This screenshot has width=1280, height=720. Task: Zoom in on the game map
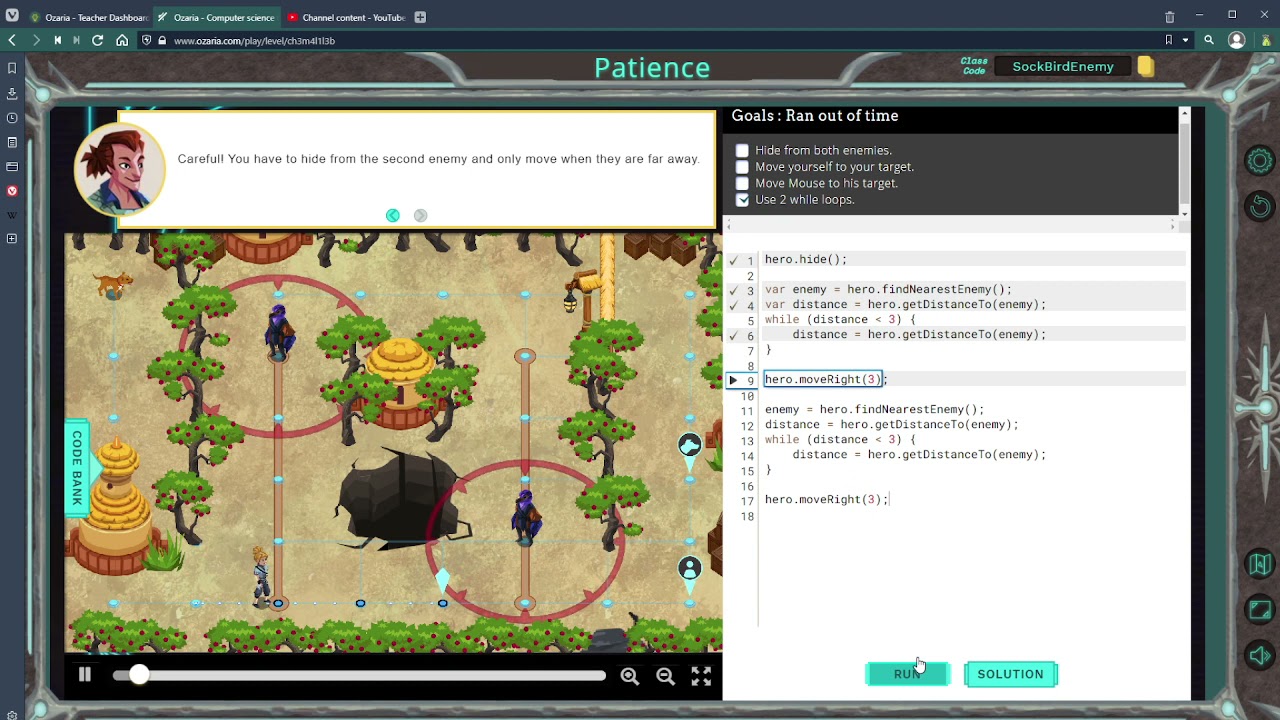(629, 676)
